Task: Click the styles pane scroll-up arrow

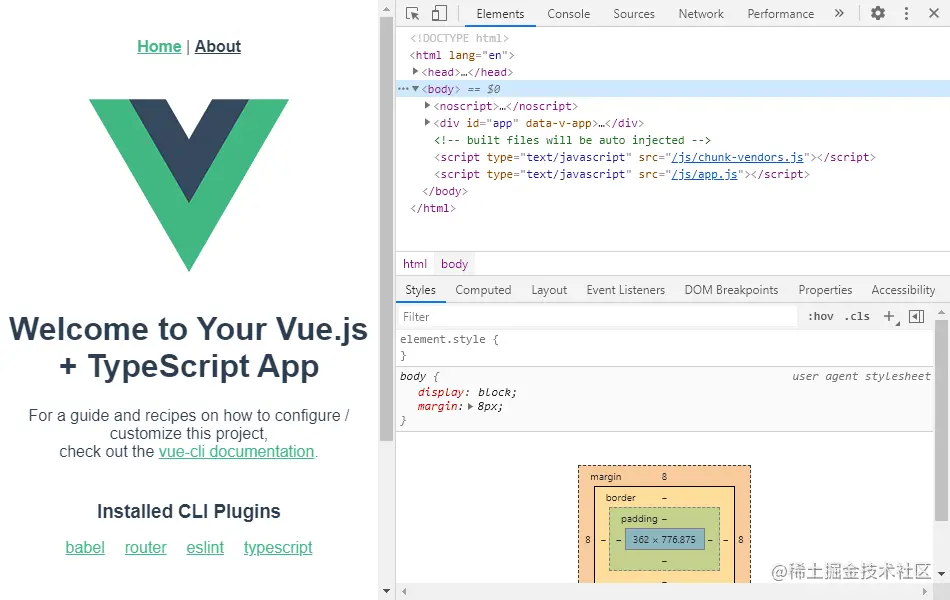Action: [941, 312]
